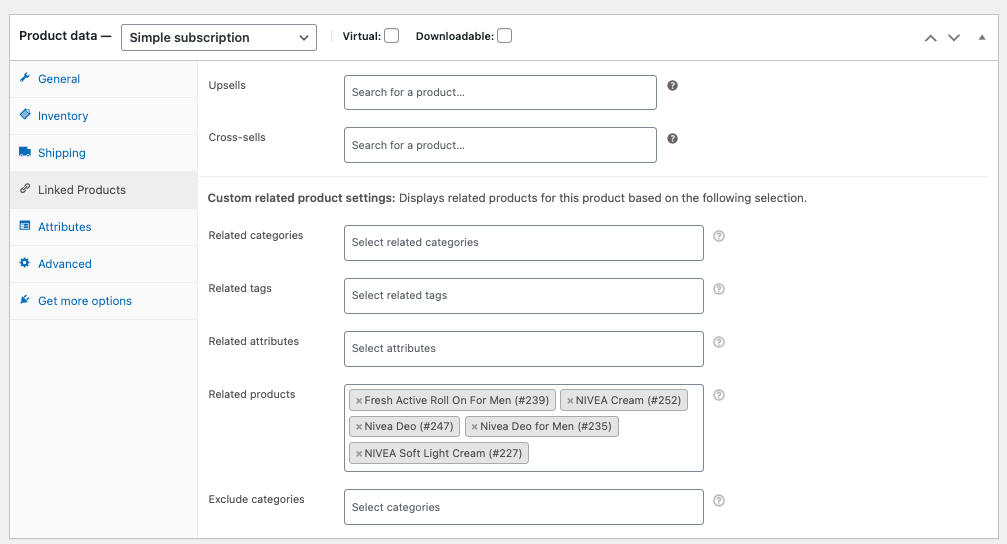Click help icon for Related attributes
Image resolution: width=1007 pixels, height=544 pixels.
(x=719, y=342)
